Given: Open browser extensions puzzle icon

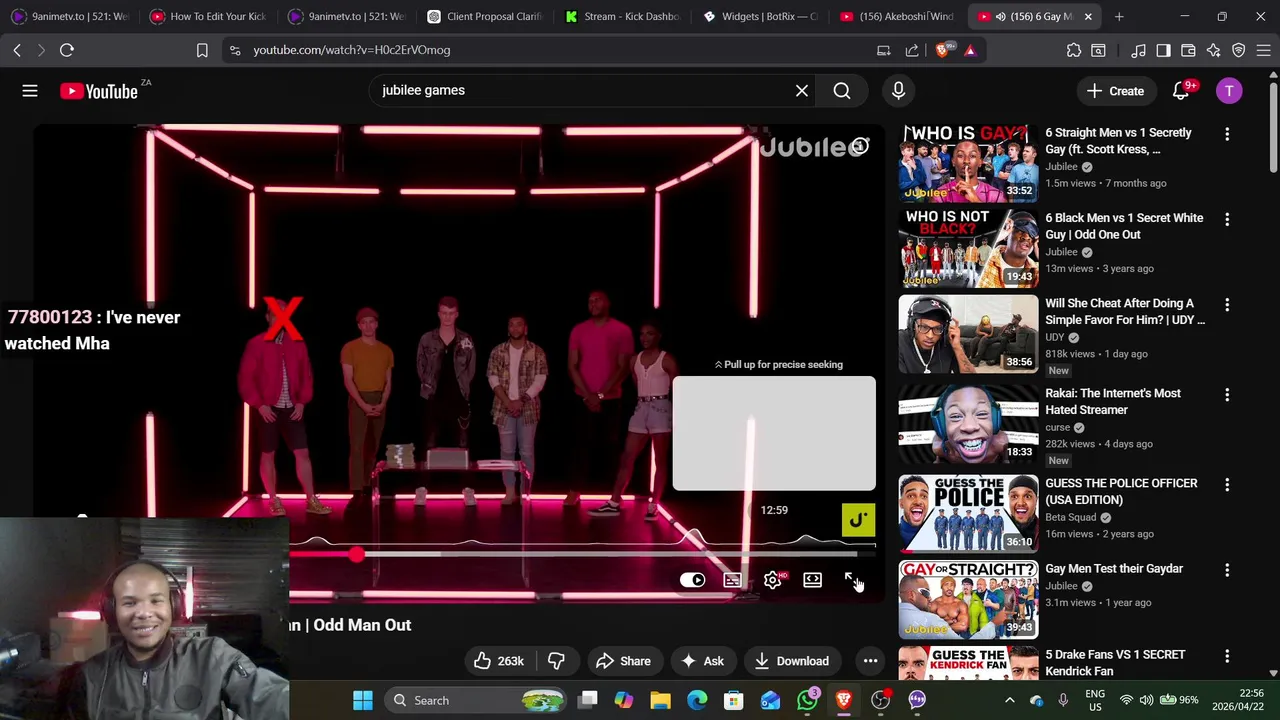Looking at the screenshot, I should (x=1073, y=50).
